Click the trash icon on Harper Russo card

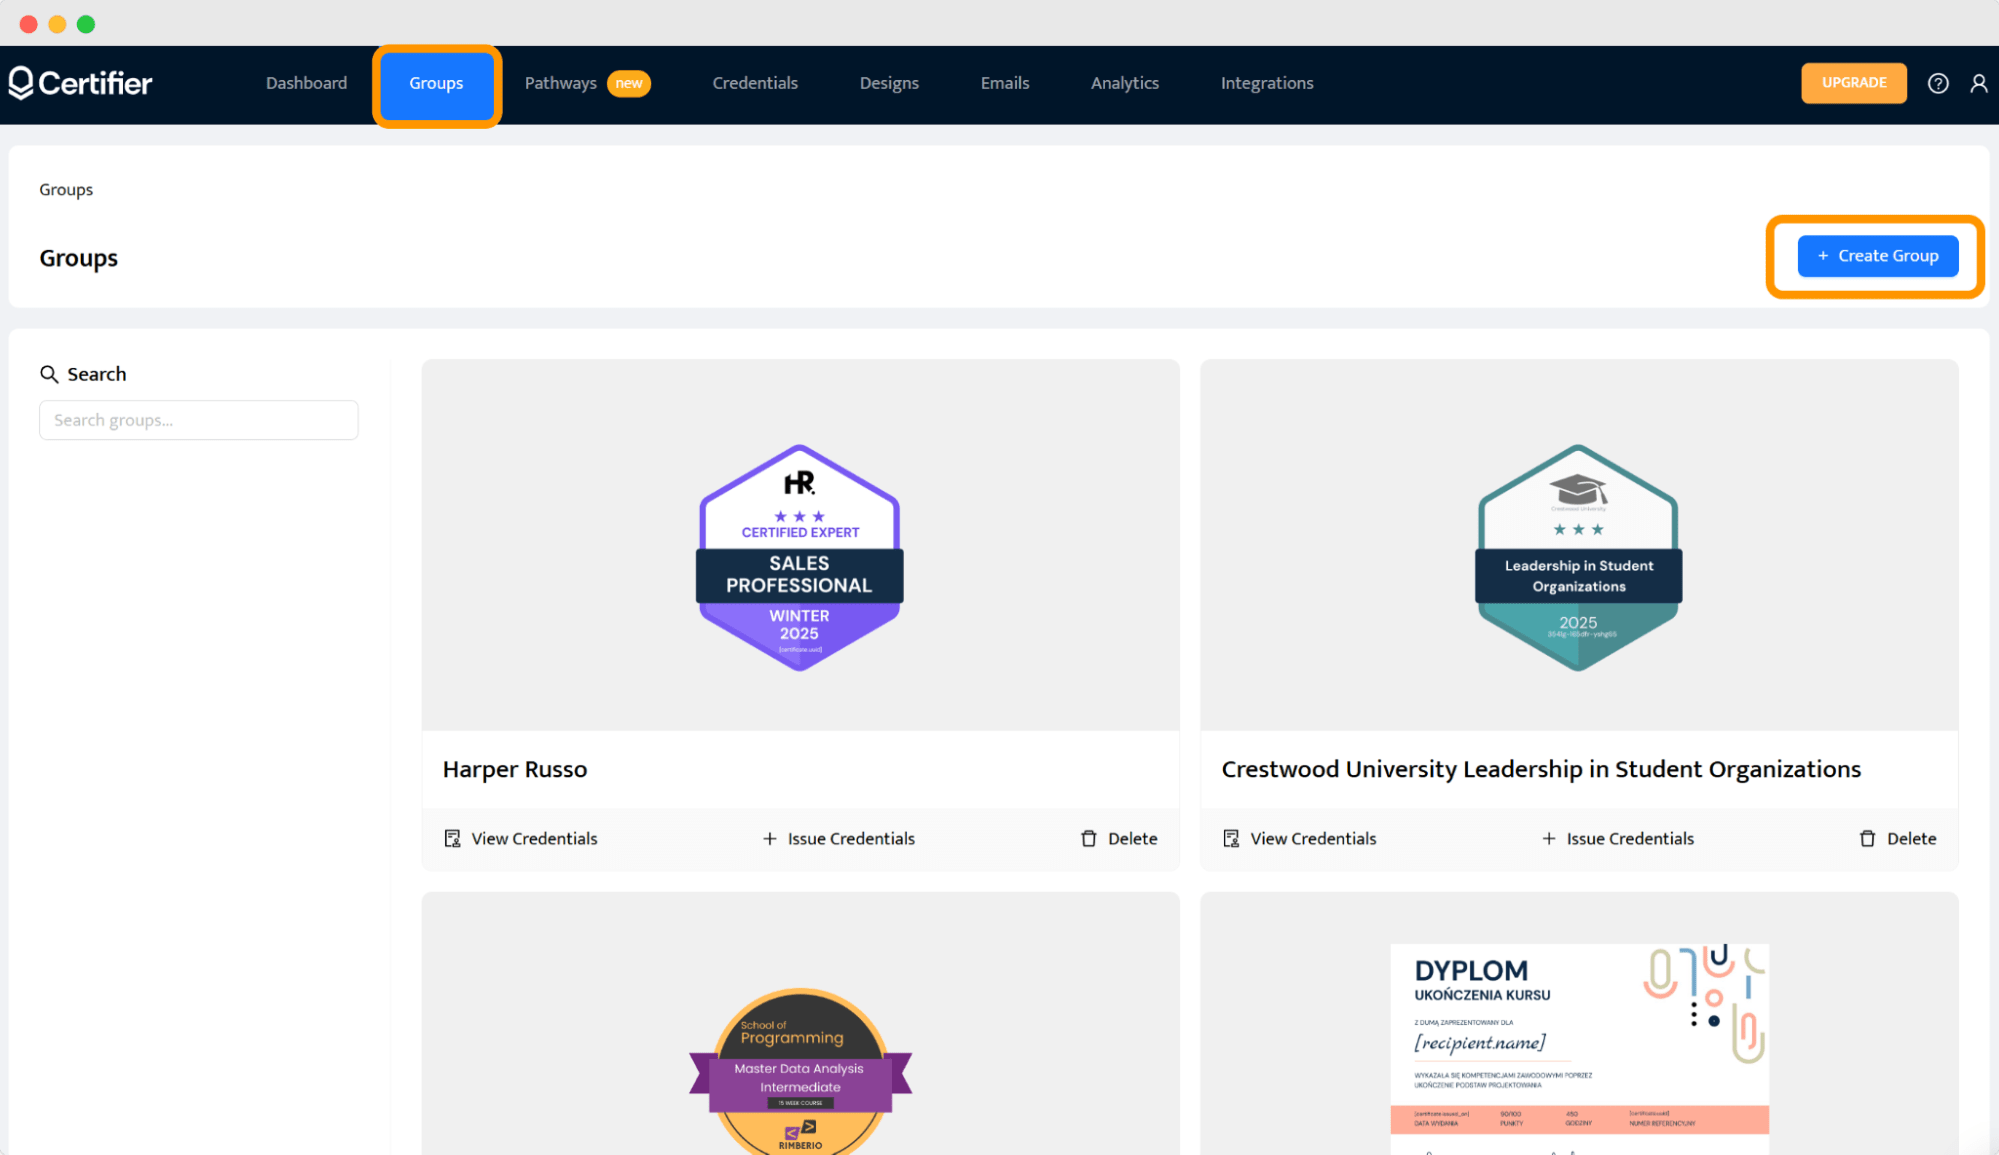click(x=1089, y=838)
